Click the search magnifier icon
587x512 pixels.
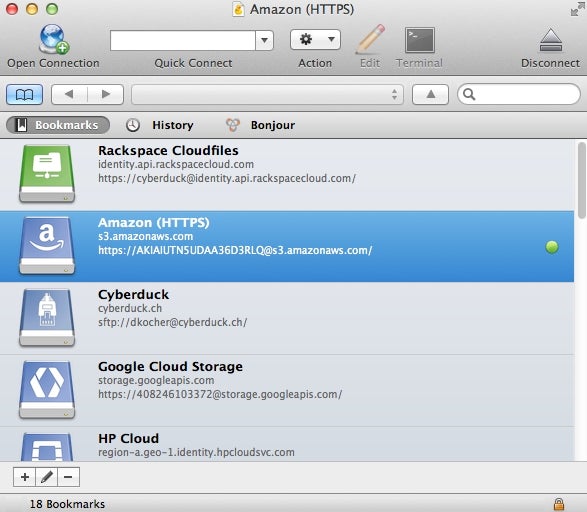469,94
